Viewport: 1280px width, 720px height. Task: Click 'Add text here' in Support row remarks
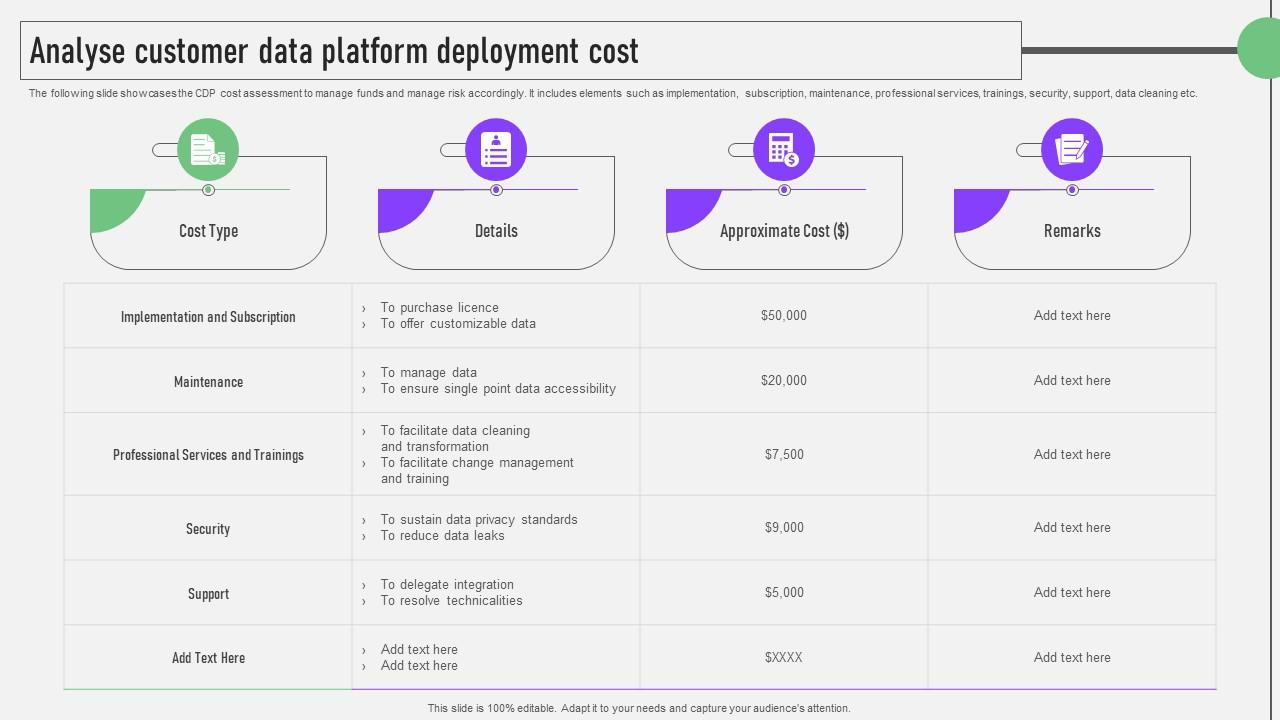(1072, 593)
